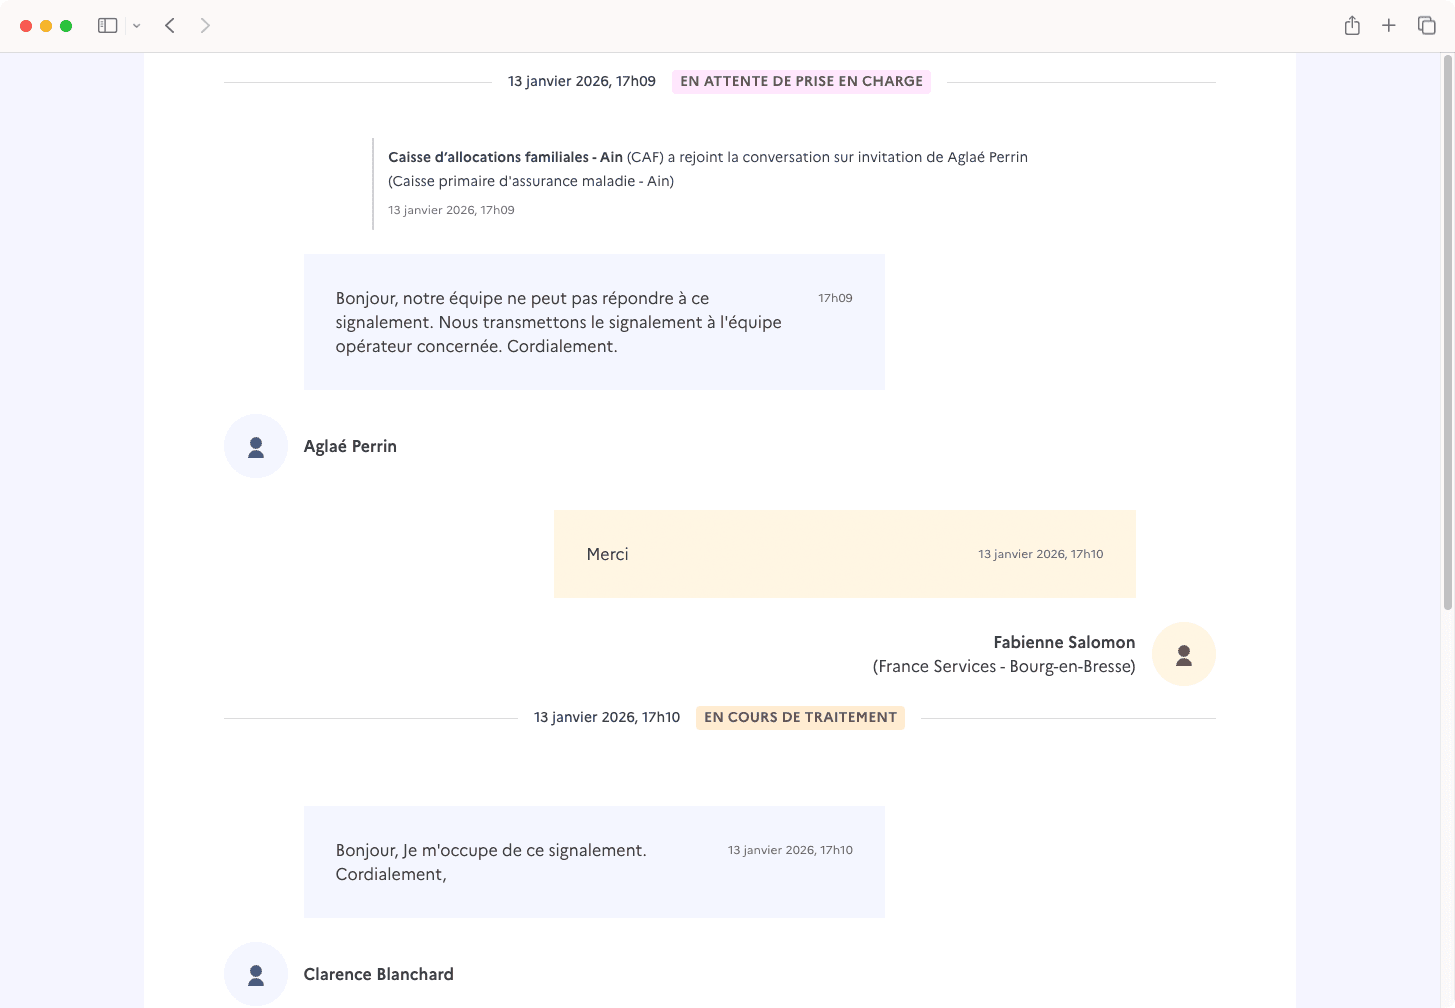Viewport: 1455px width, 1008px height.
Task: Click the EN COURS DE TRAITEMENT badge
Action: click(x=799, y=717)
